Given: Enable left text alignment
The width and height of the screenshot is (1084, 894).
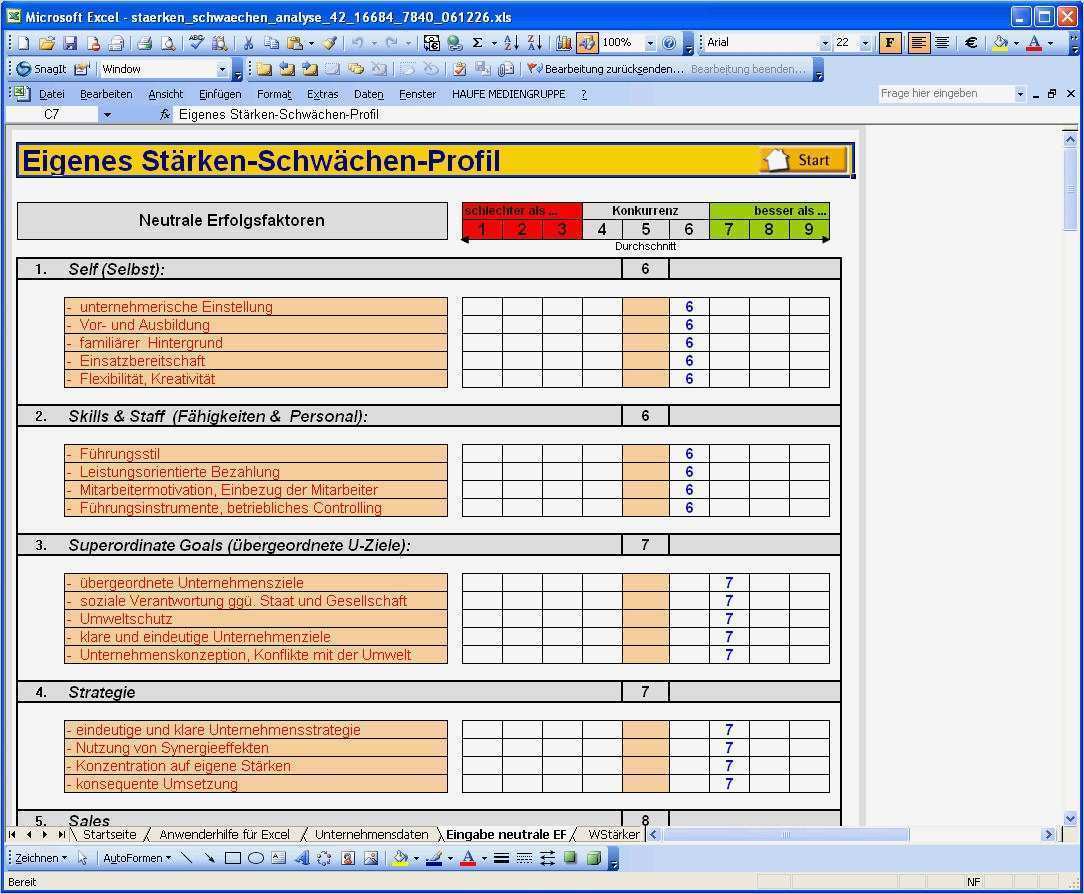Looking at the screenshot, I should [919, 42].
